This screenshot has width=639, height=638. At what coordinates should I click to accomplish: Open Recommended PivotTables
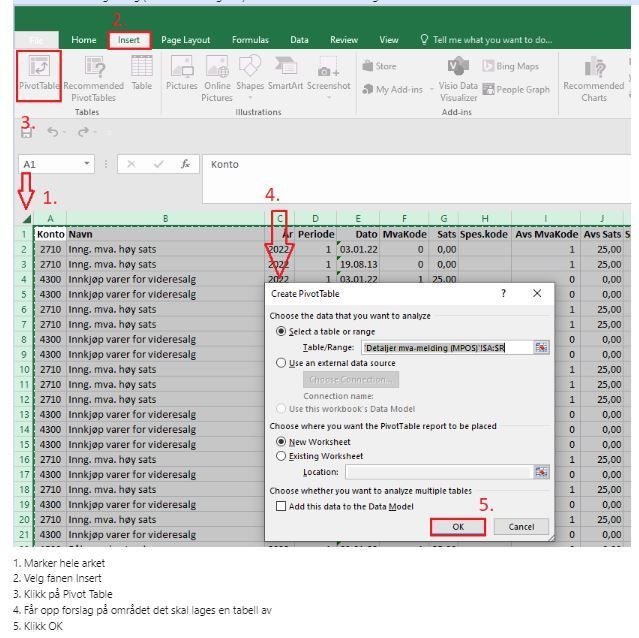pos(94,79)
